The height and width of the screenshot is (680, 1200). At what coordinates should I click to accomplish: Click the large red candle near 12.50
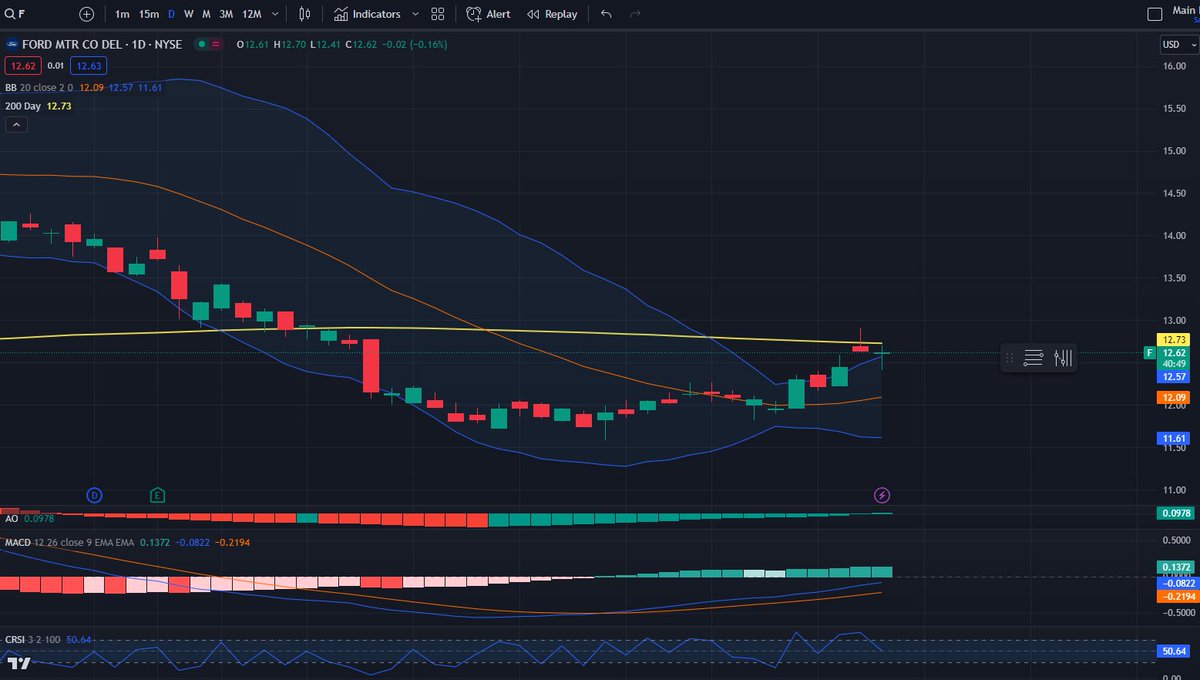tap(371, 366)
